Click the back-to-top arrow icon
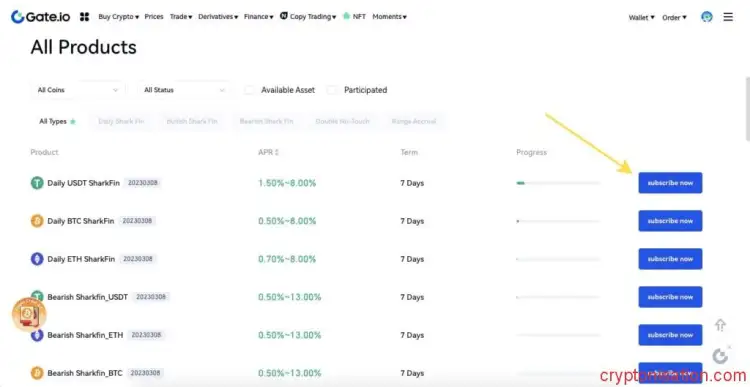Viewport: 750px width, 387px height. coord(720,325)
